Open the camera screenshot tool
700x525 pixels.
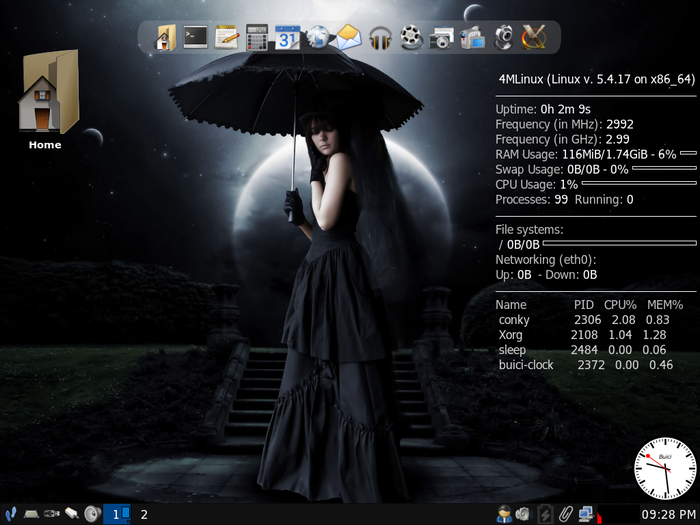click(441, 38)
